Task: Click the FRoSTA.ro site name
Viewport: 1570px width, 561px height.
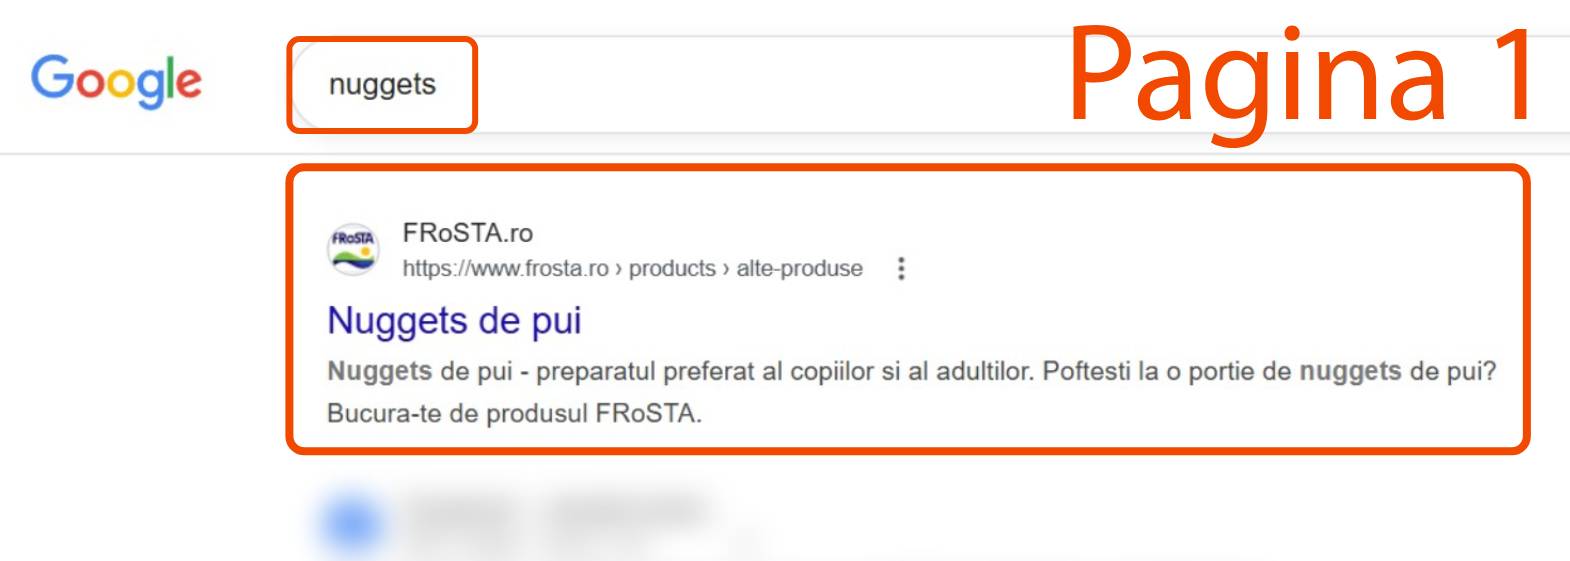Action: pyautogui.click(x=468, y=233)
